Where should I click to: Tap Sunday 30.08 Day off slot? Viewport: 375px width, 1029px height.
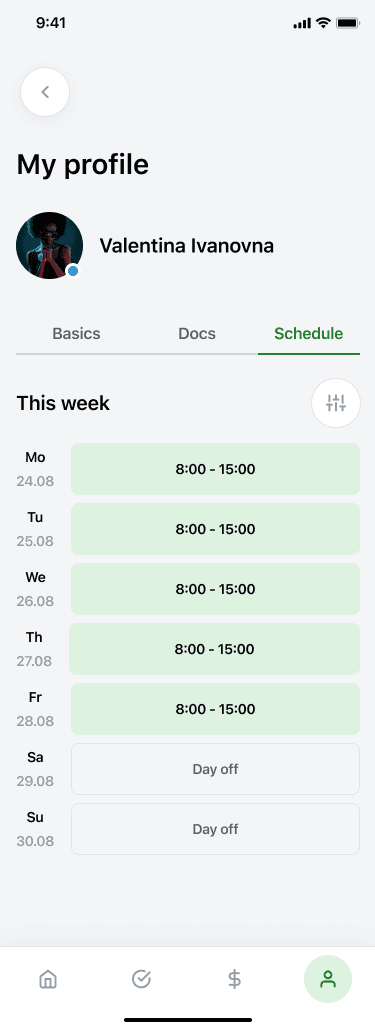tap(215, 830)
